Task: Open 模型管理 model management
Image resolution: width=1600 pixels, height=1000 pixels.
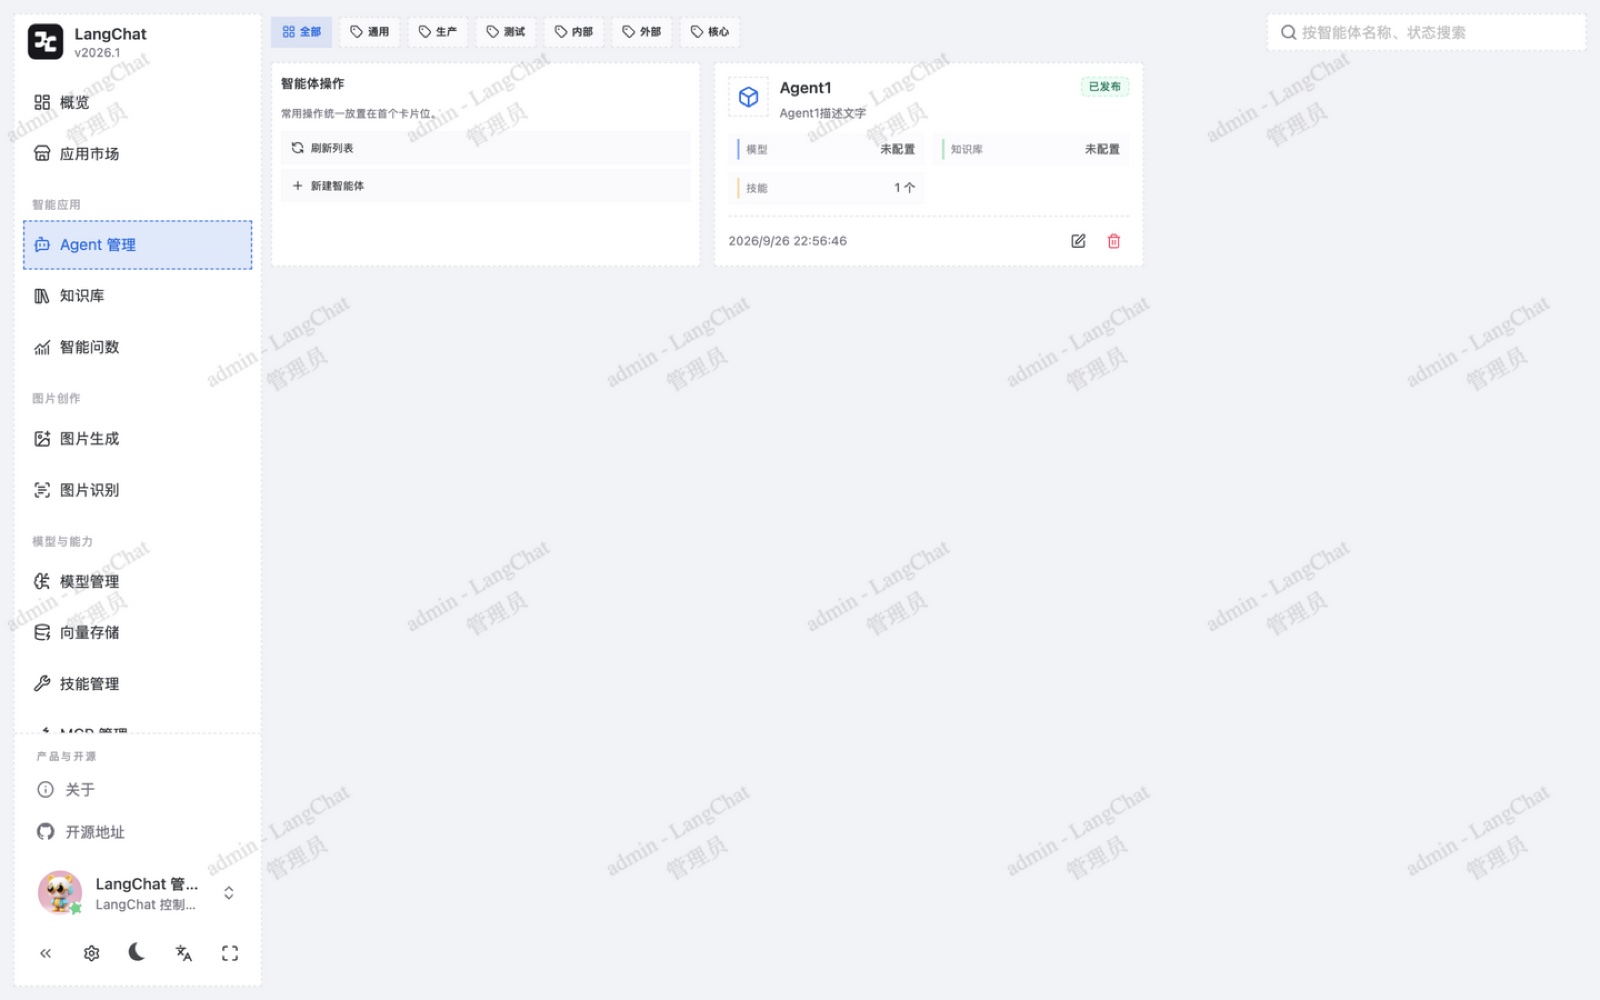Action: coord(138,582)
